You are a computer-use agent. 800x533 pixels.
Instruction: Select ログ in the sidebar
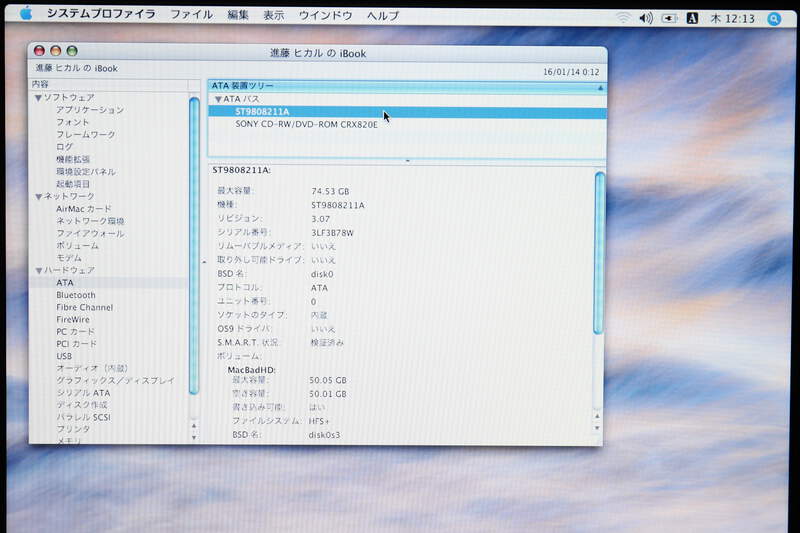click(64, 146)
